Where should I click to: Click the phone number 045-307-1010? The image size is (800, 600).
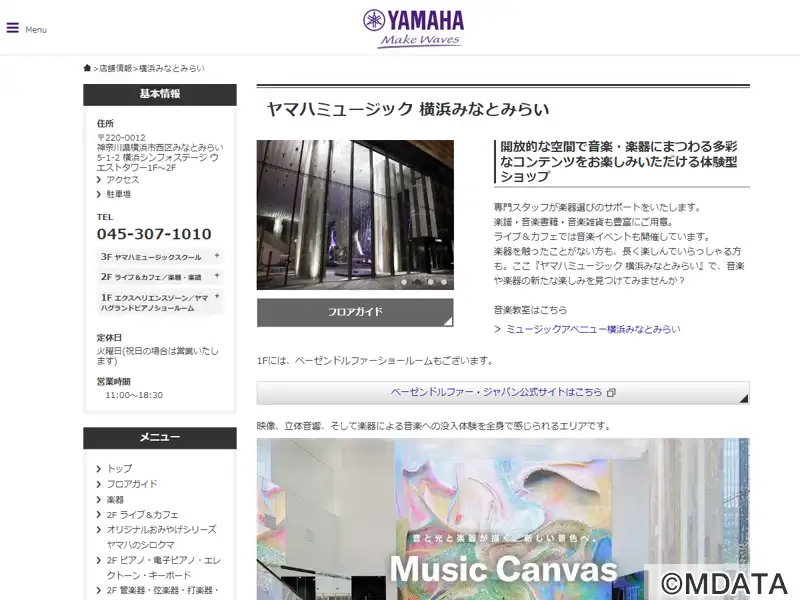pos(154,234)
